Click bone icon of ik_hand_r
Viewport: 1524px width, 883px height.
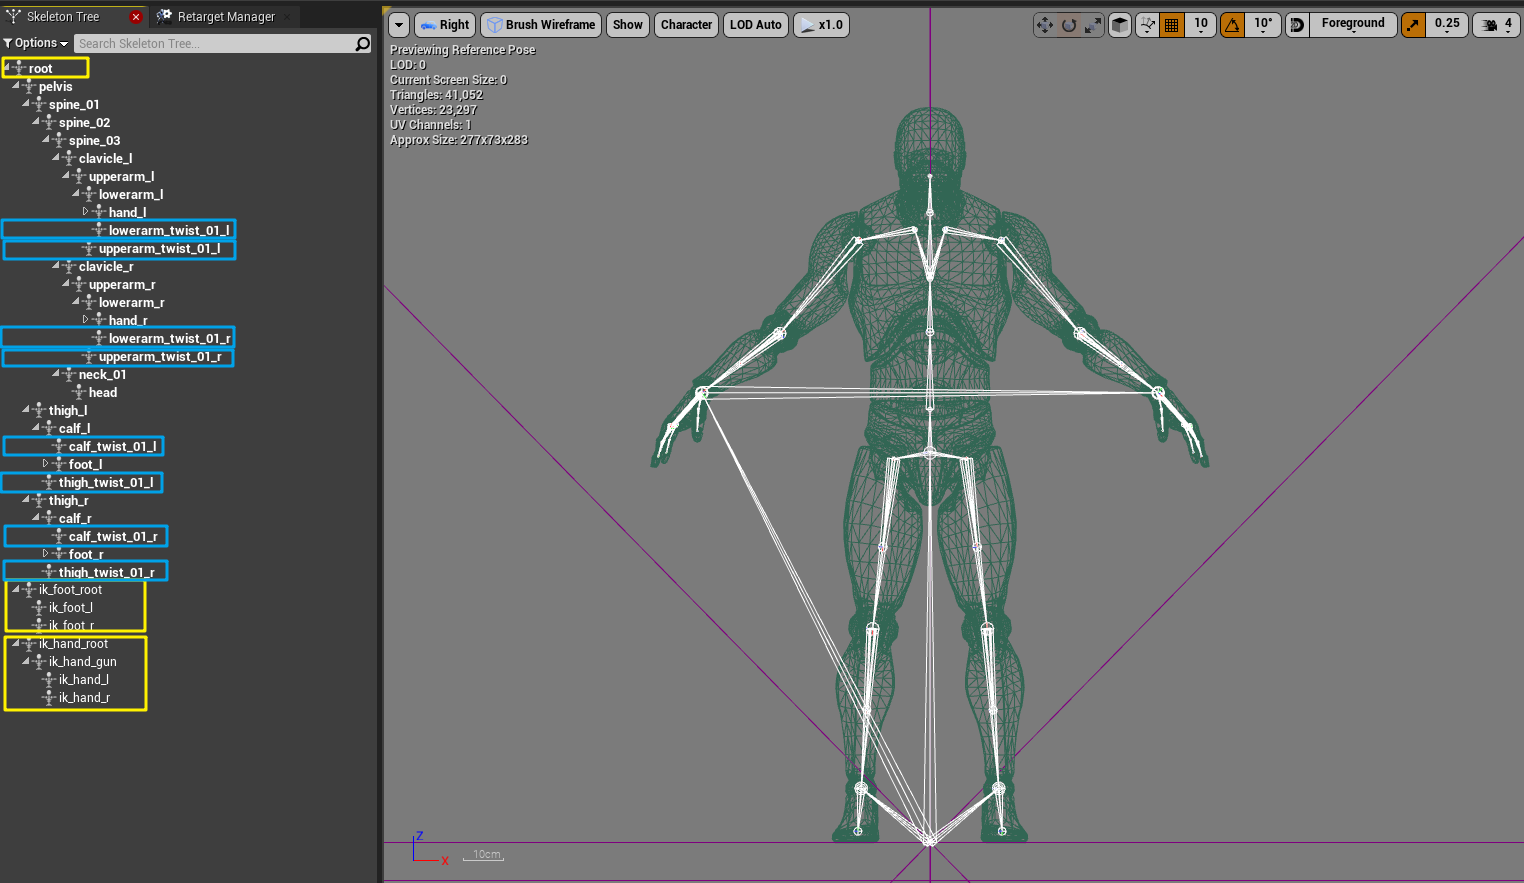point(49,698)
